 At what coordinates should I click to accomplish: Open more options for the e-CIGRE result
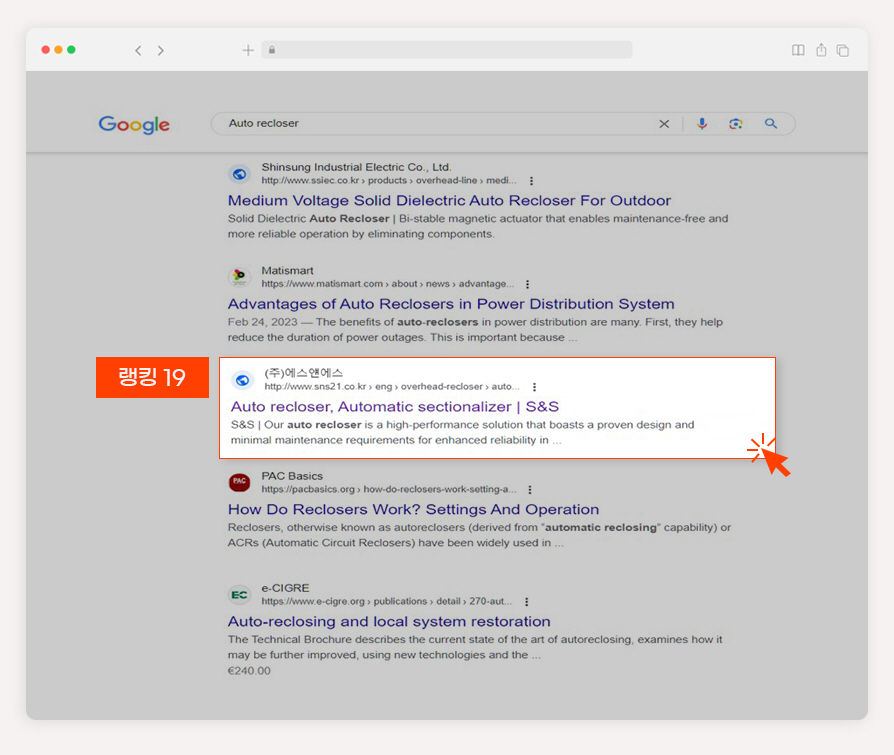point(526,602)
